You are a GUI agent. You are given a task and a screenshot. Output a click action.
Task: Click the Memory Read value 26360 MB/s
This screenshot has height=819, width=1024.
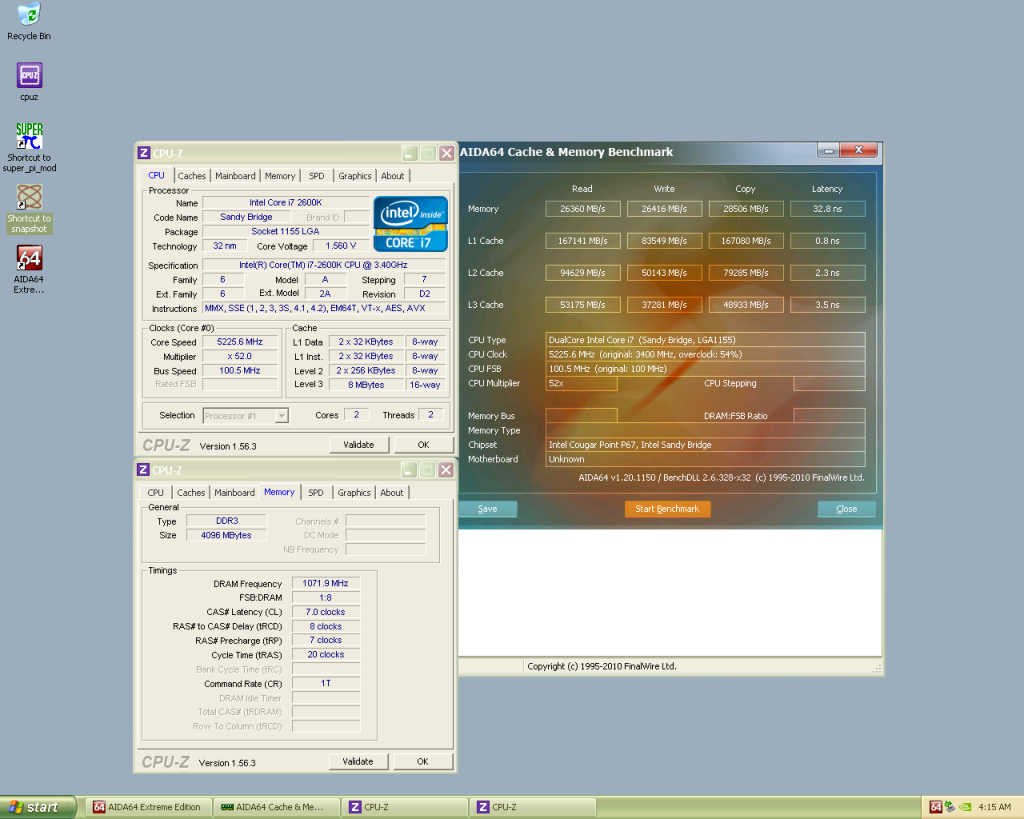click(x=583, y=209)
